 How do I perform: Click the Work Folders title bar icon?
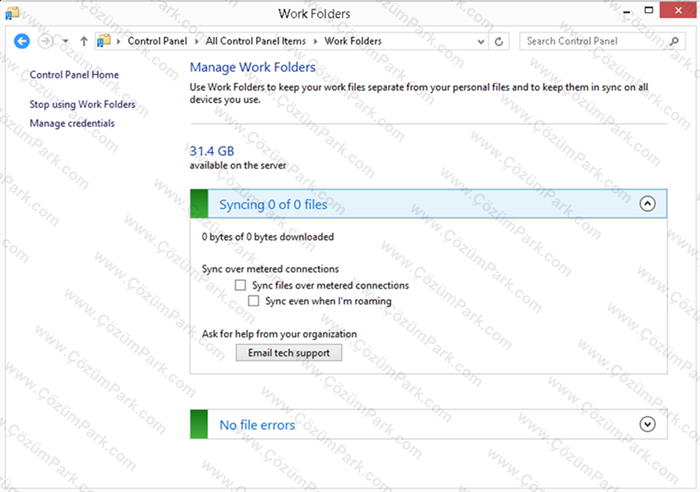click(12, 13)
